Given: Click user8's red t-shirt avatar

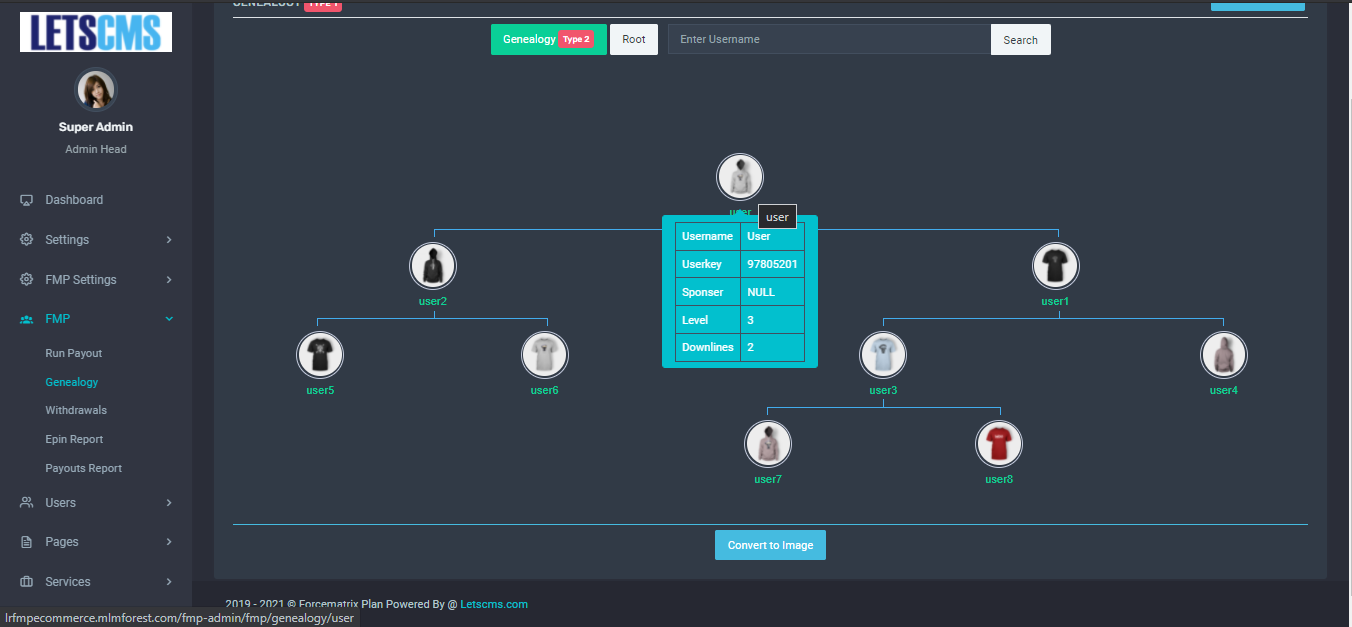Looking at the screenshot, I should click(x=999, y=444).
